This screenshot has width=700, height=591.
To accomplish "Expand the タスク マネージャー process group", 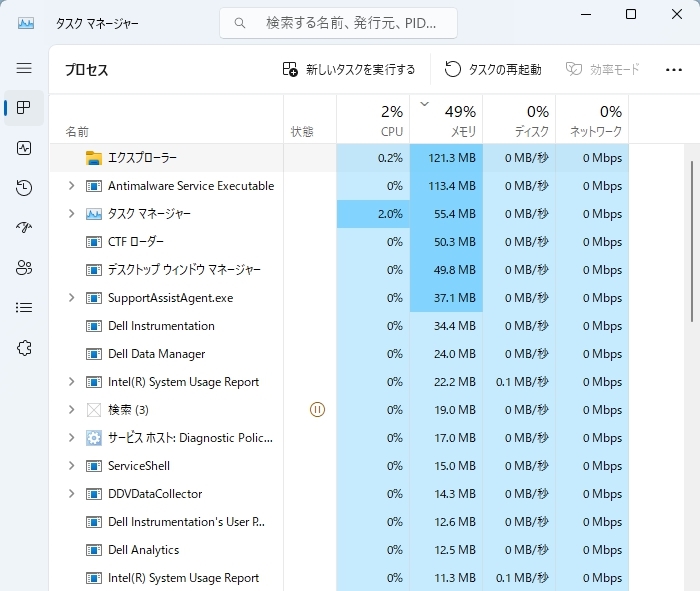I will pos(71,214).
